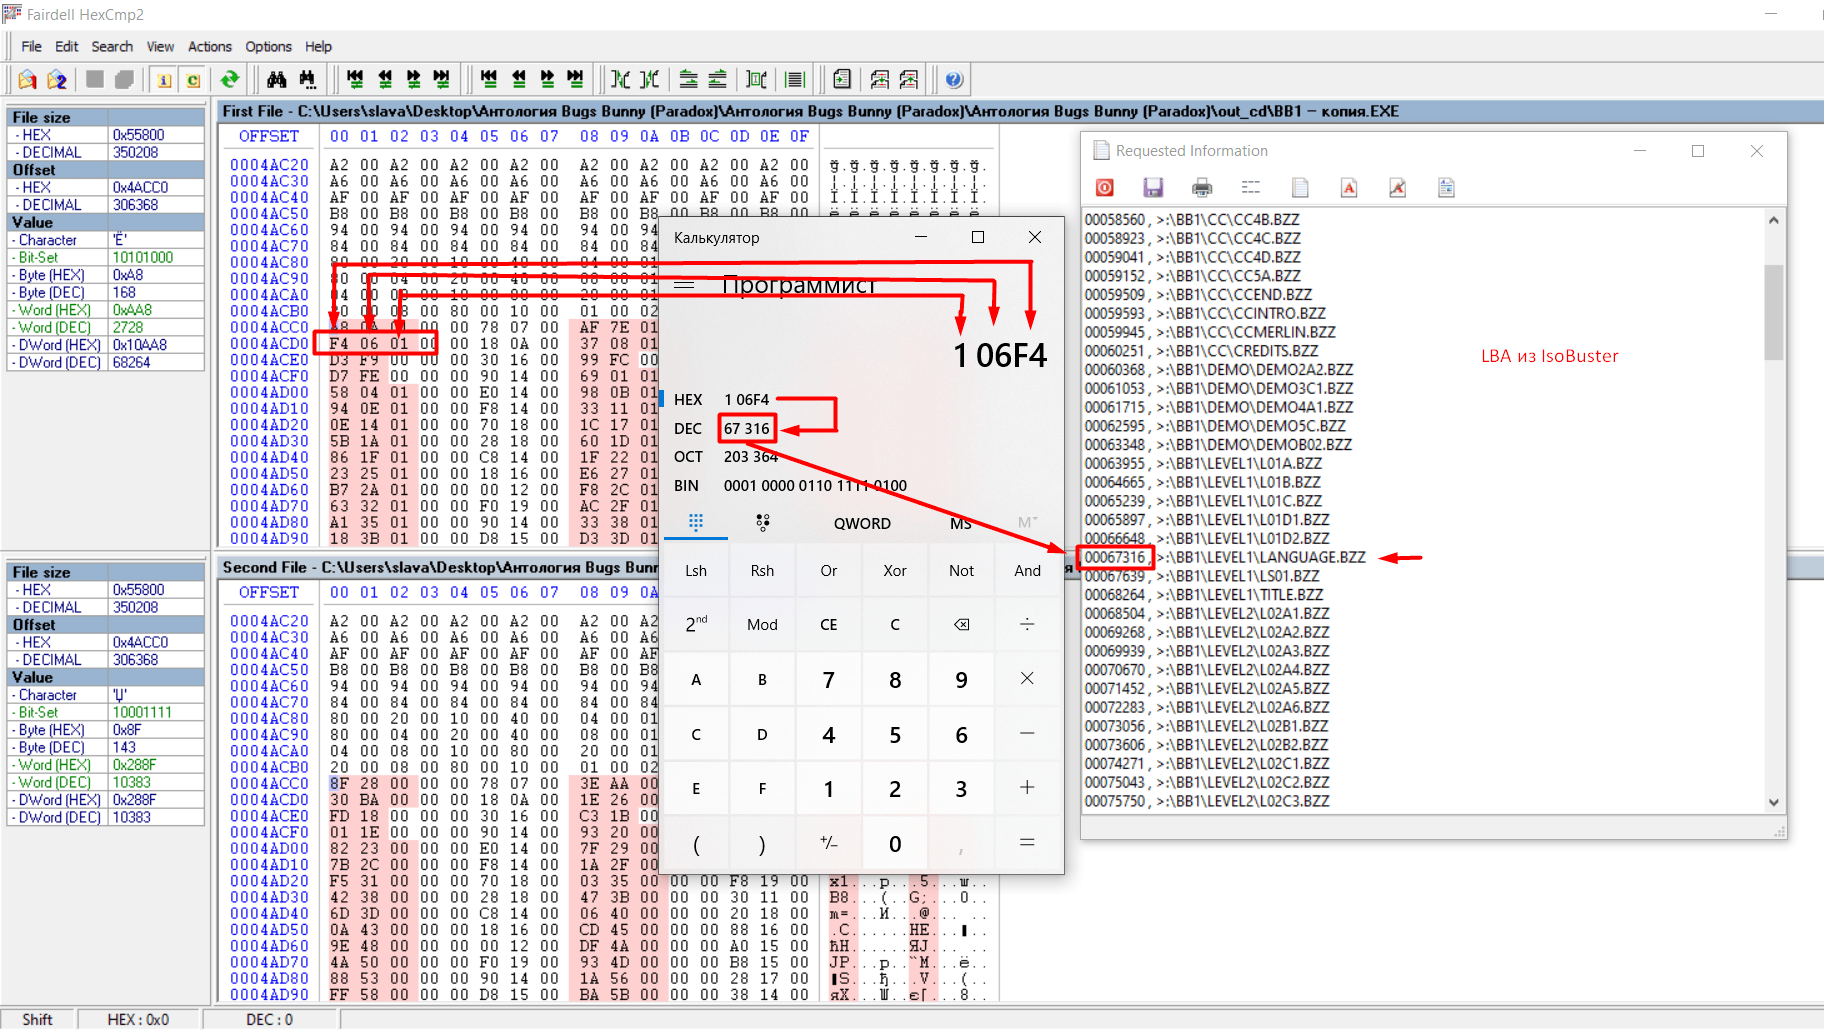Screen dimensions: 1824x1030
Task: Click crossed-out 'A' document icon
Action: tap(1398, 187)
